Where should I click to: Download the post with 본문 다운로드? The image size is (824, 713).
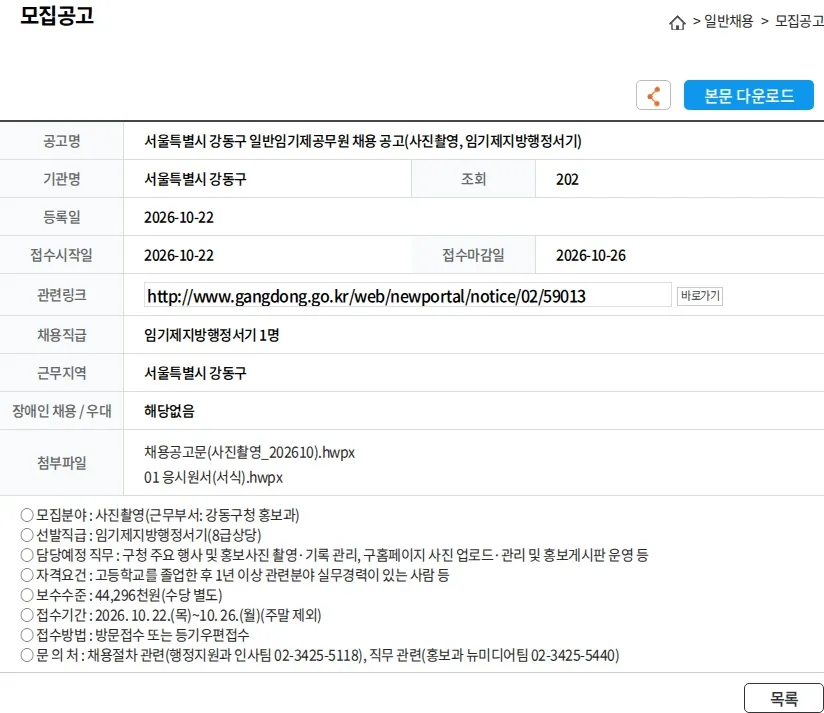pos(748,95)
